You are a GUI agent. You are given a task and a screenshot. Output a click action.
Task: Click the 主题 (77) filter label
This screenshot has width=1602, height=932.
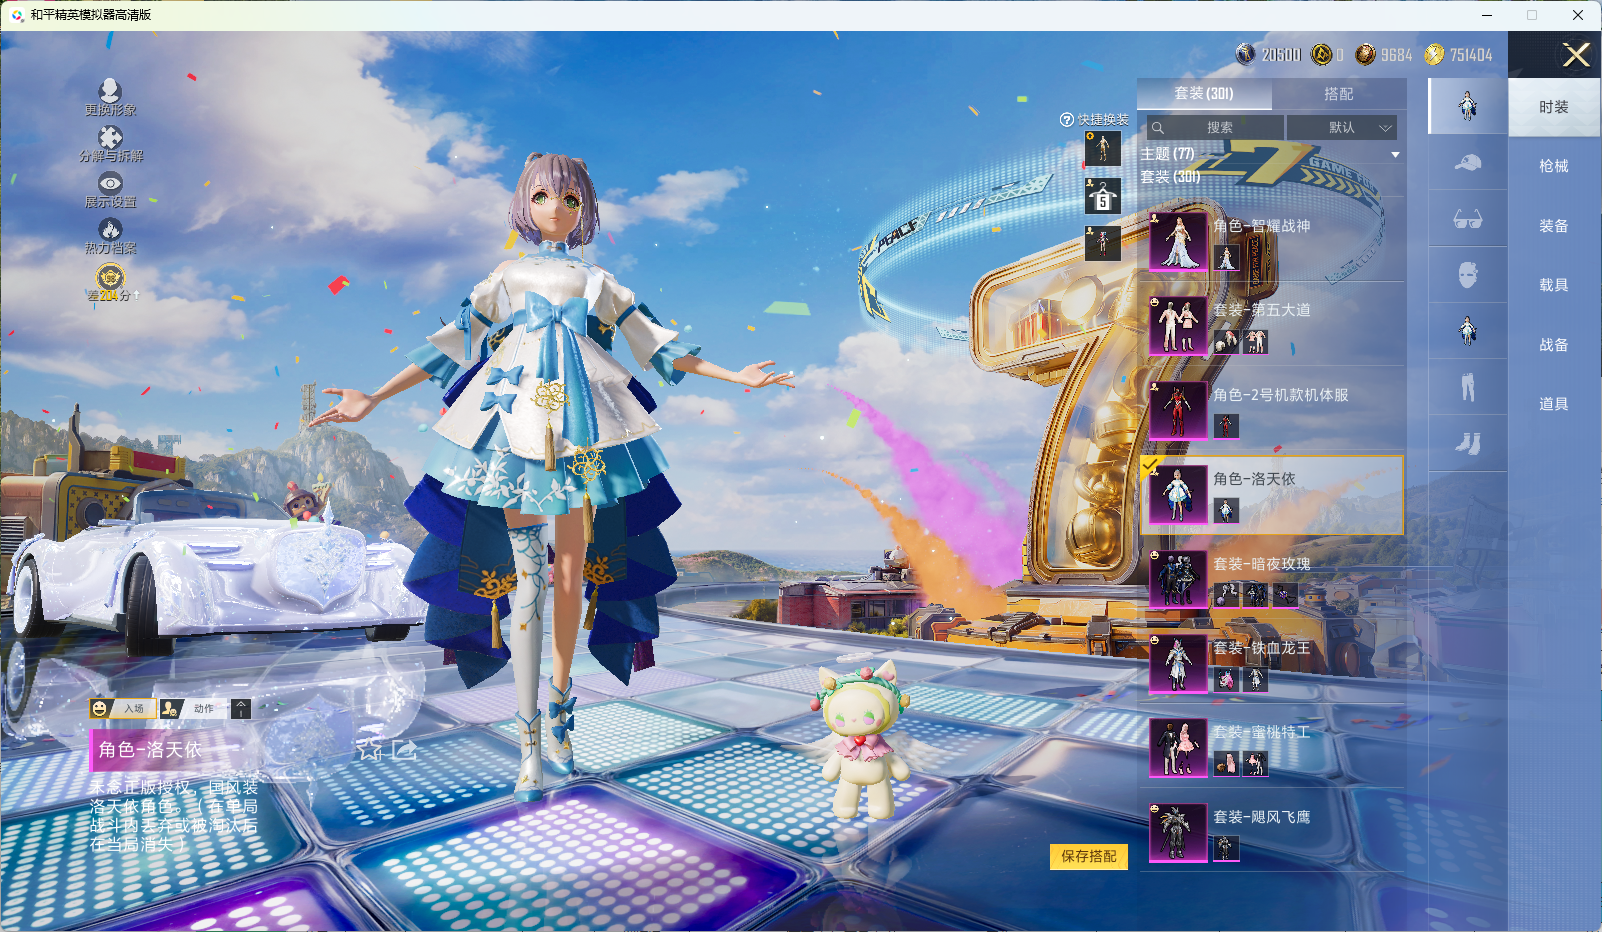tap(1168, 154)
